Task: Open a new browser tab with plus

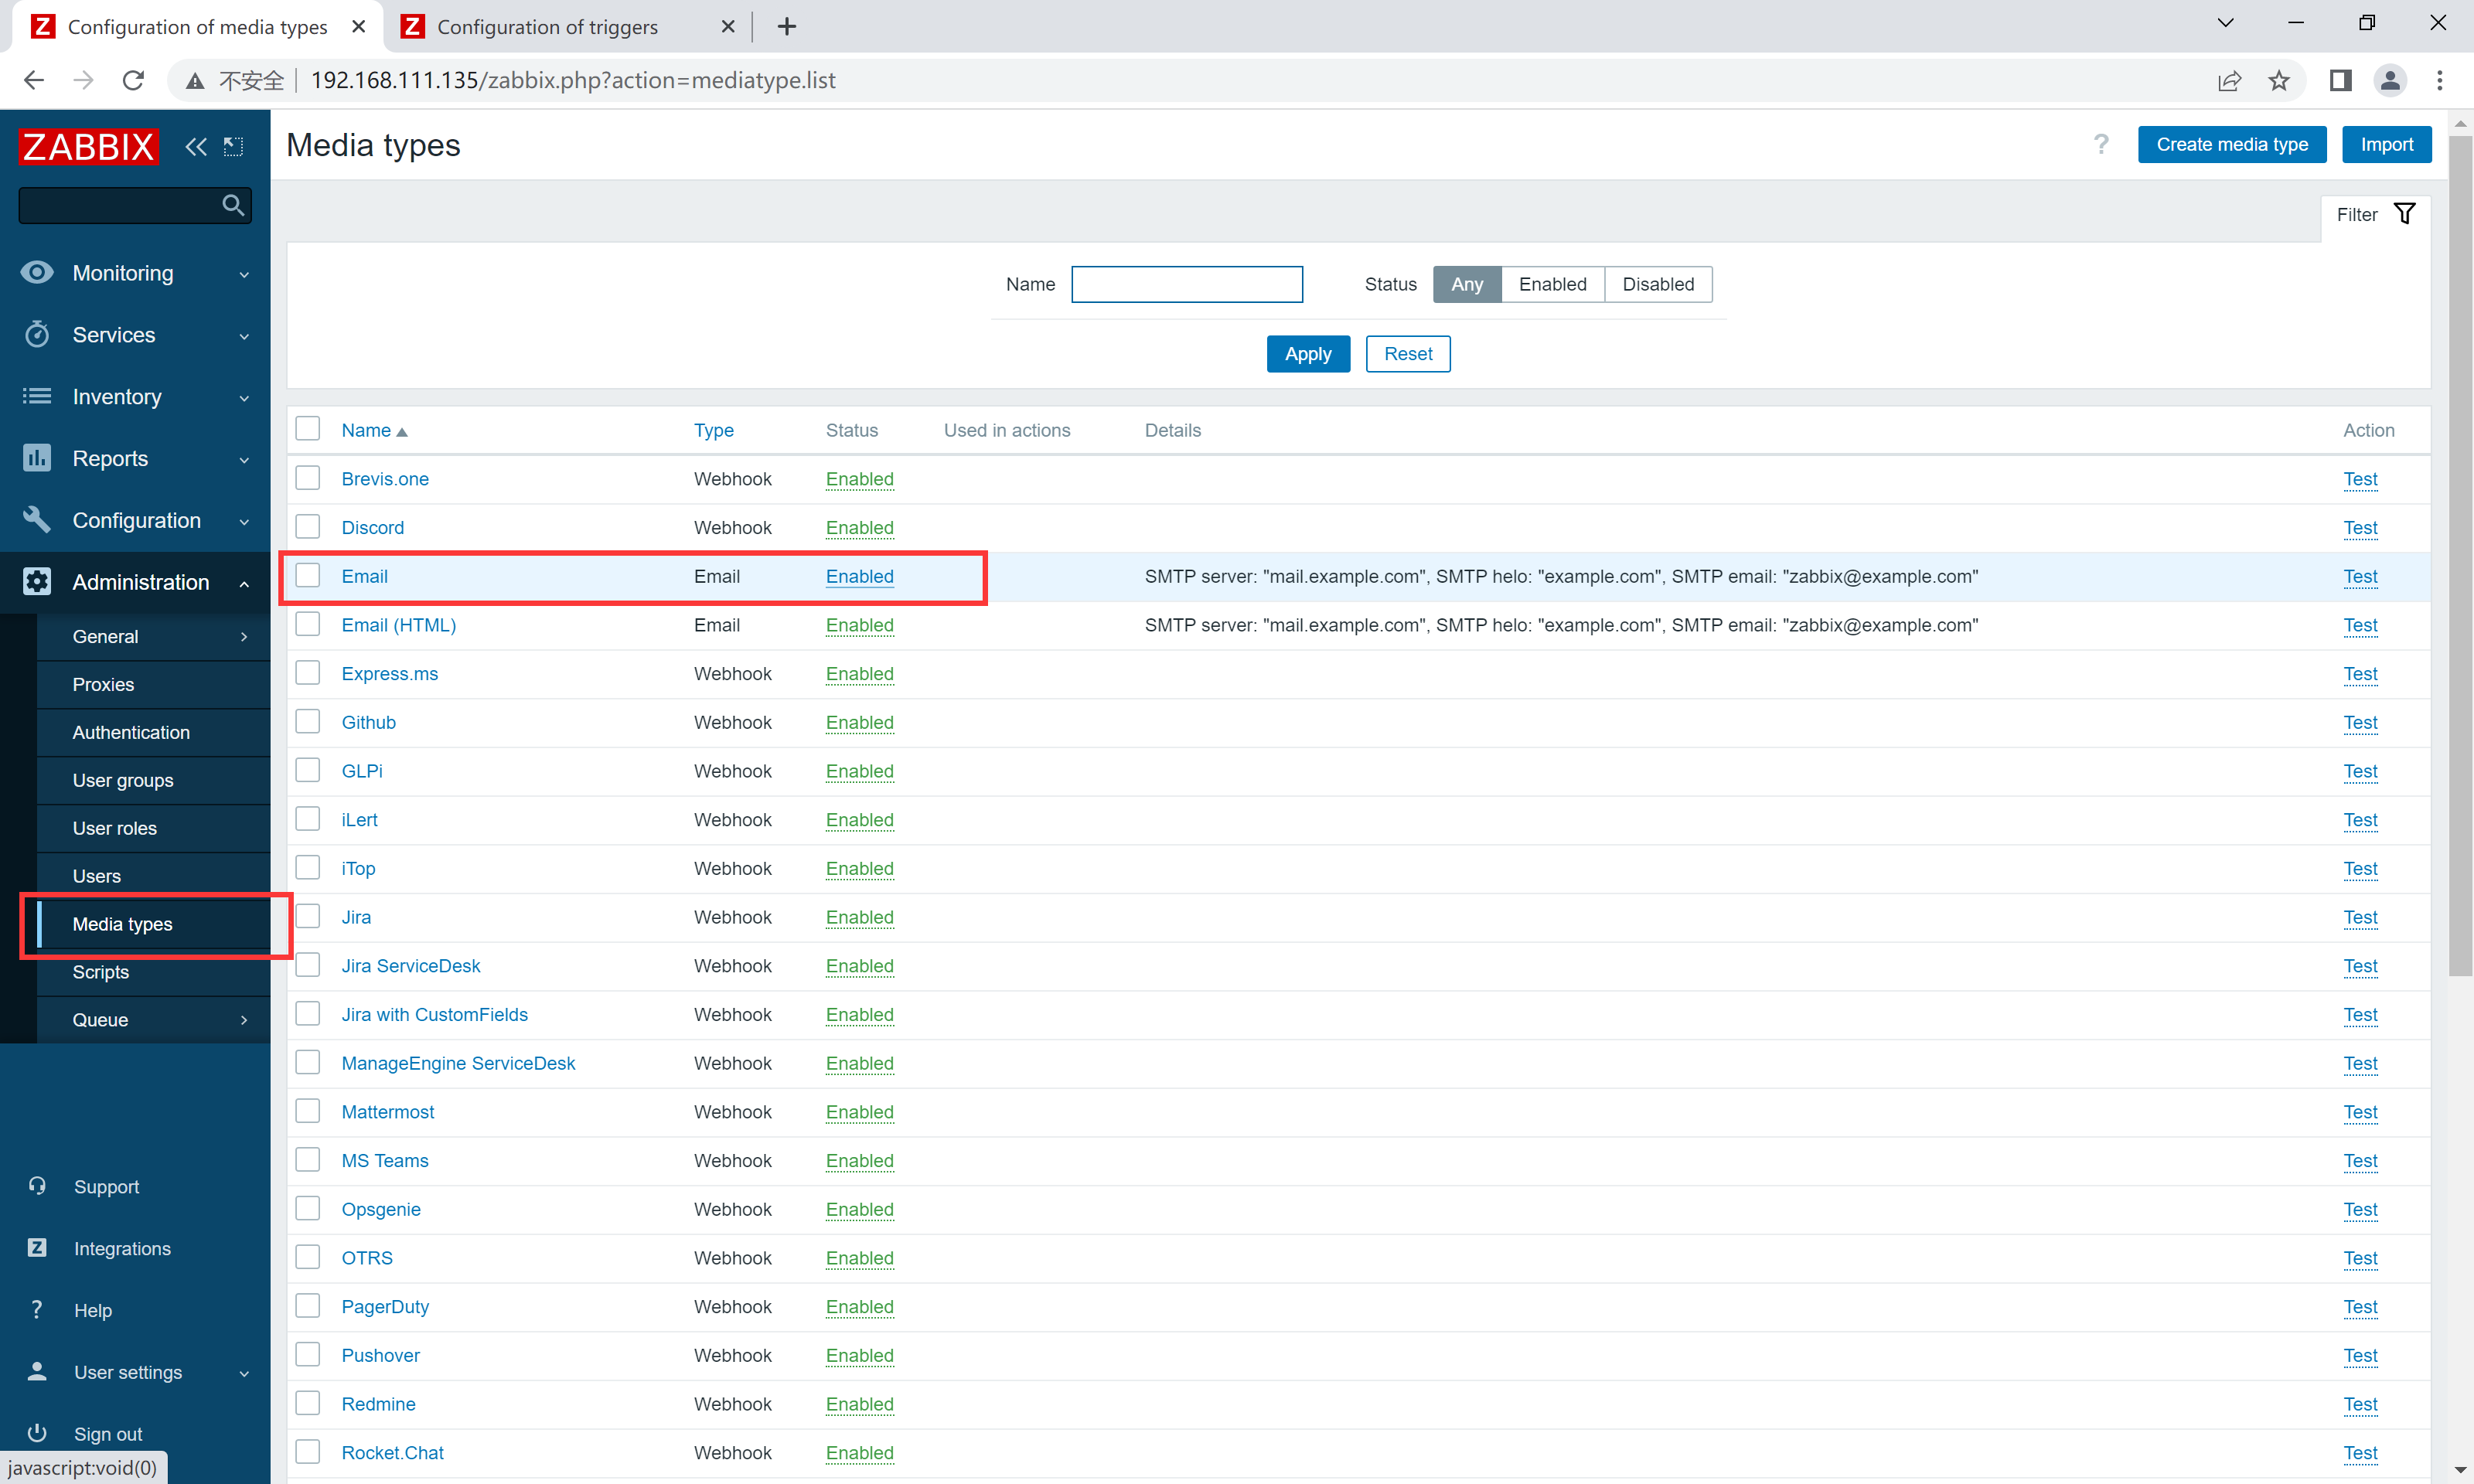Action: (787, 27)
